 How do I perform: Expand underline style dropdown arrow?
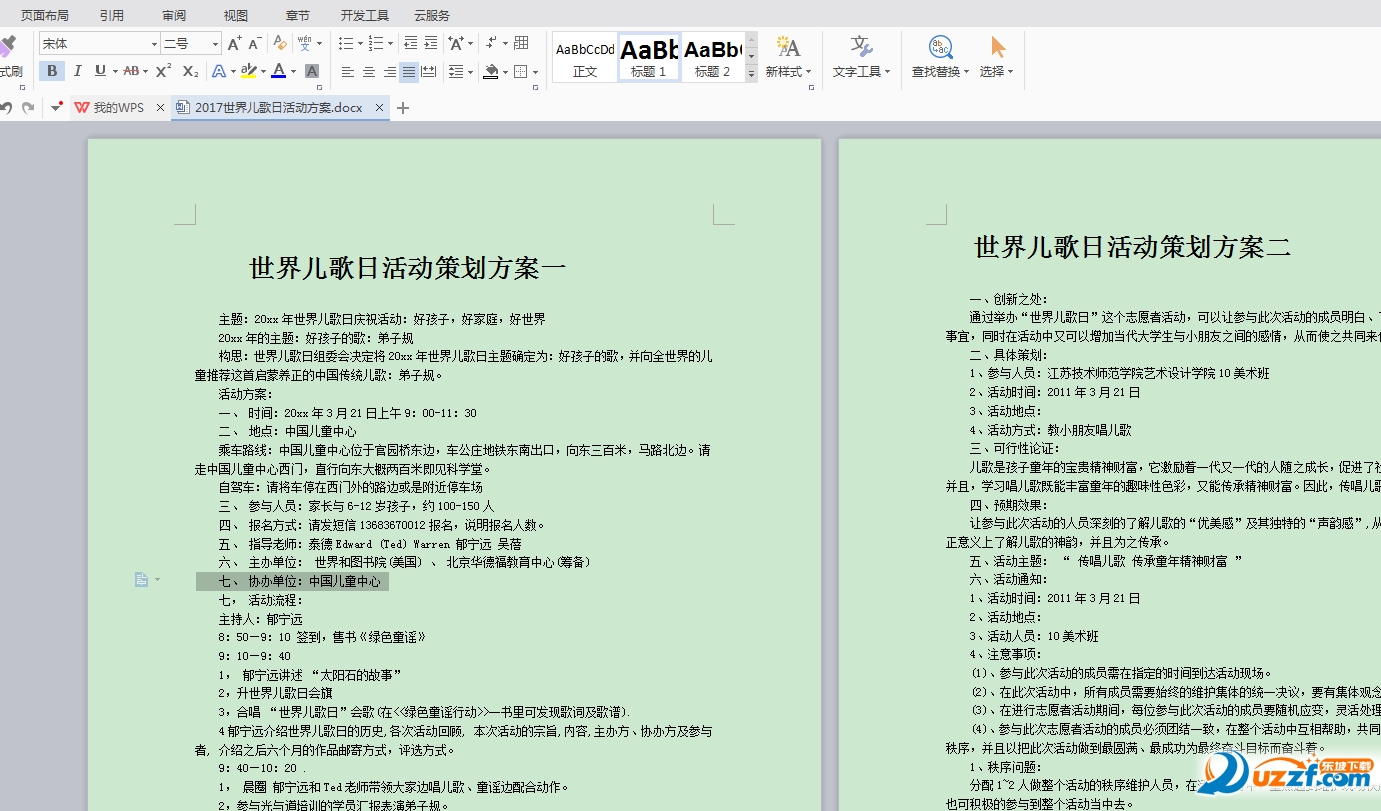point(115,72)
